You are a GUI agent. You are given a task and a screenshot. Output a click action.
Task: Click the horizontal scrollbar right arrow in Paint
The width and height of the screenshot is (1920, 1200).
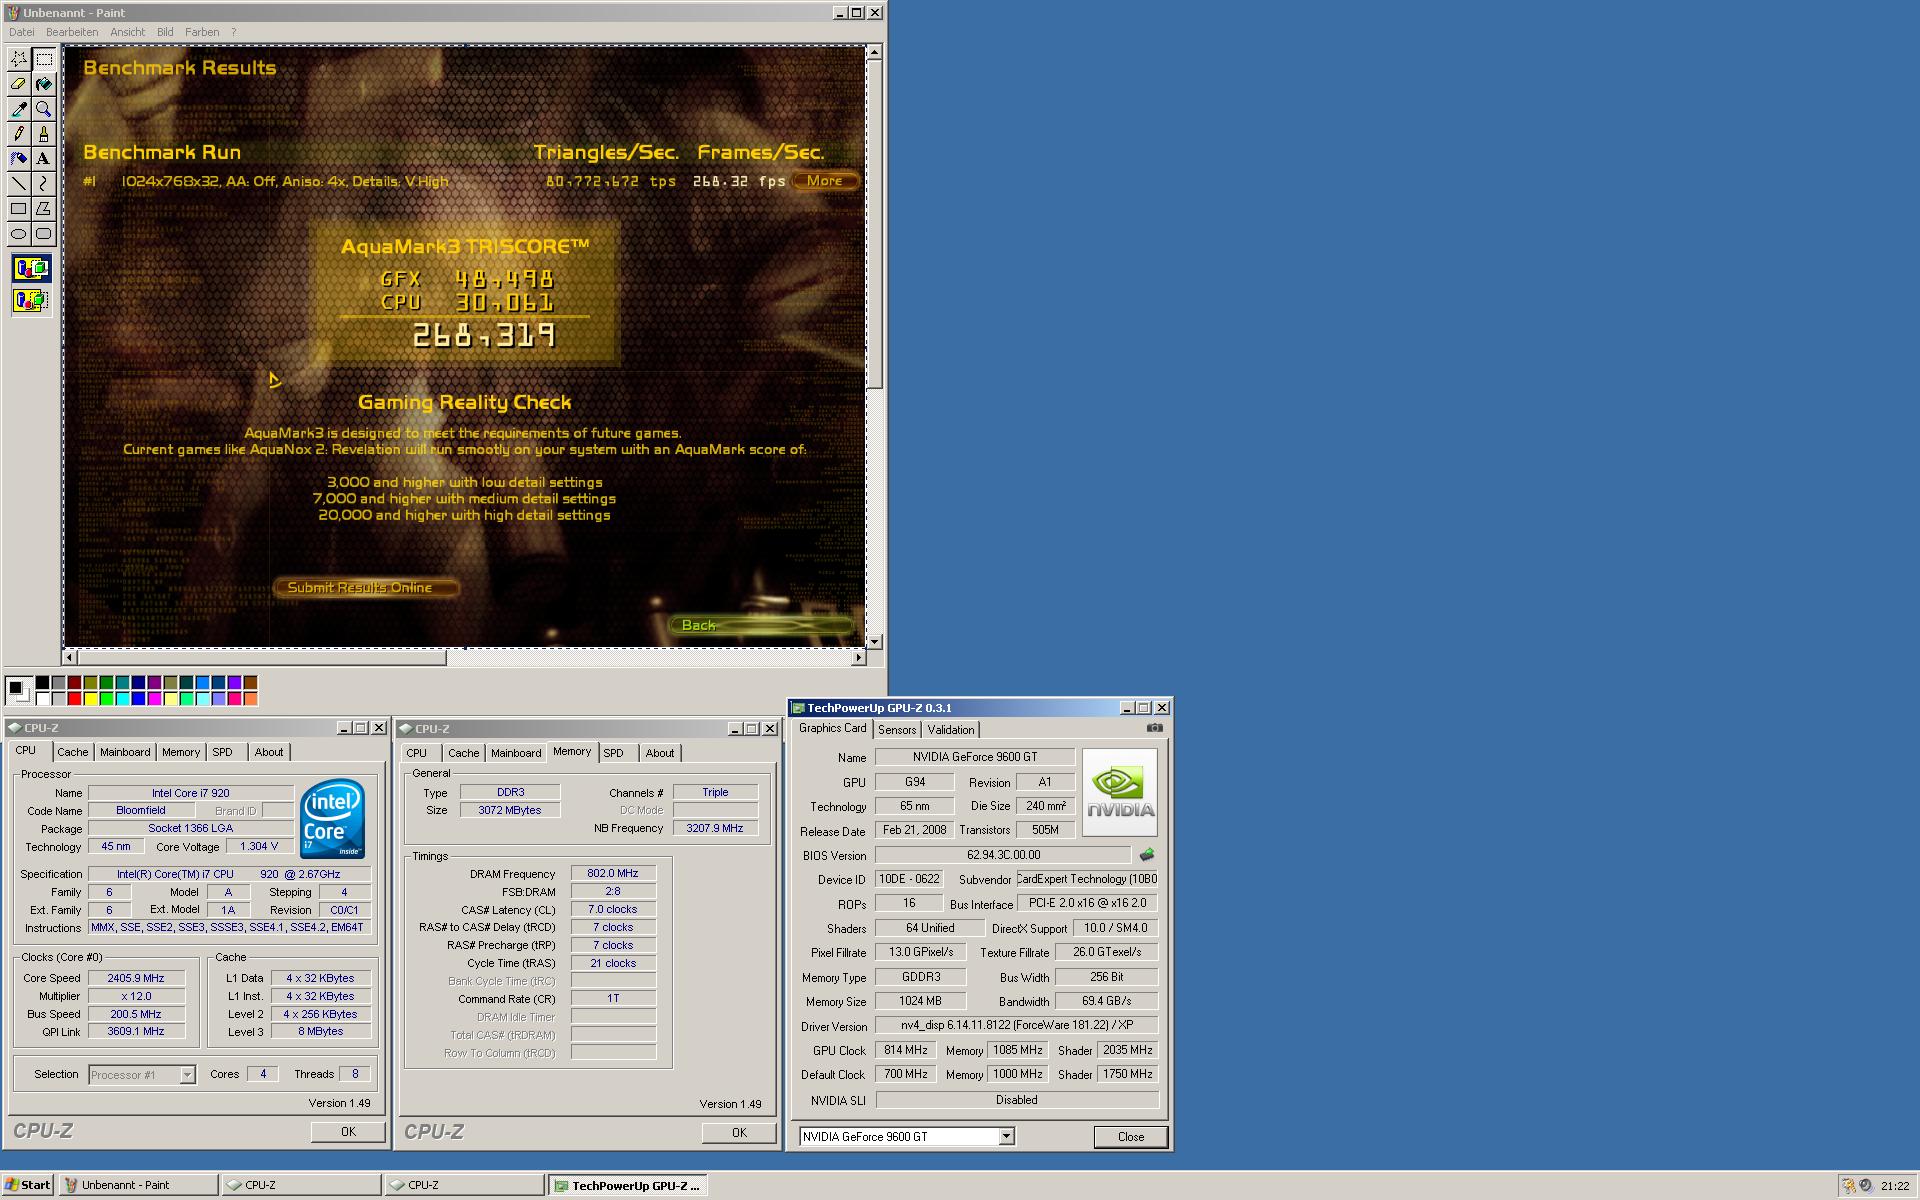(858, 657)
